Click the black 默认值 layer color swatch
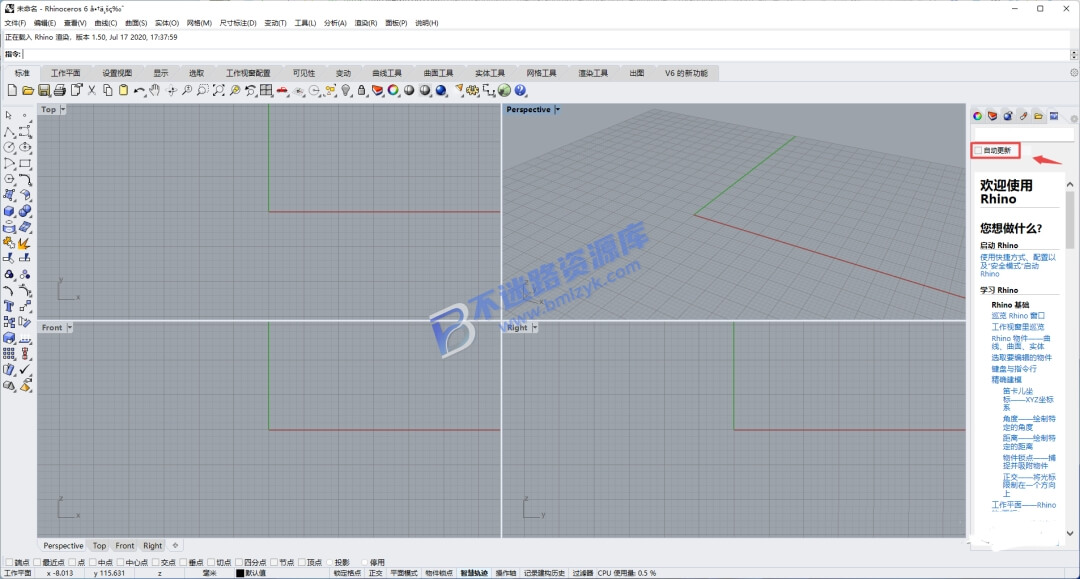Viewport: 1080px width, 579px height. click(240, 573)
